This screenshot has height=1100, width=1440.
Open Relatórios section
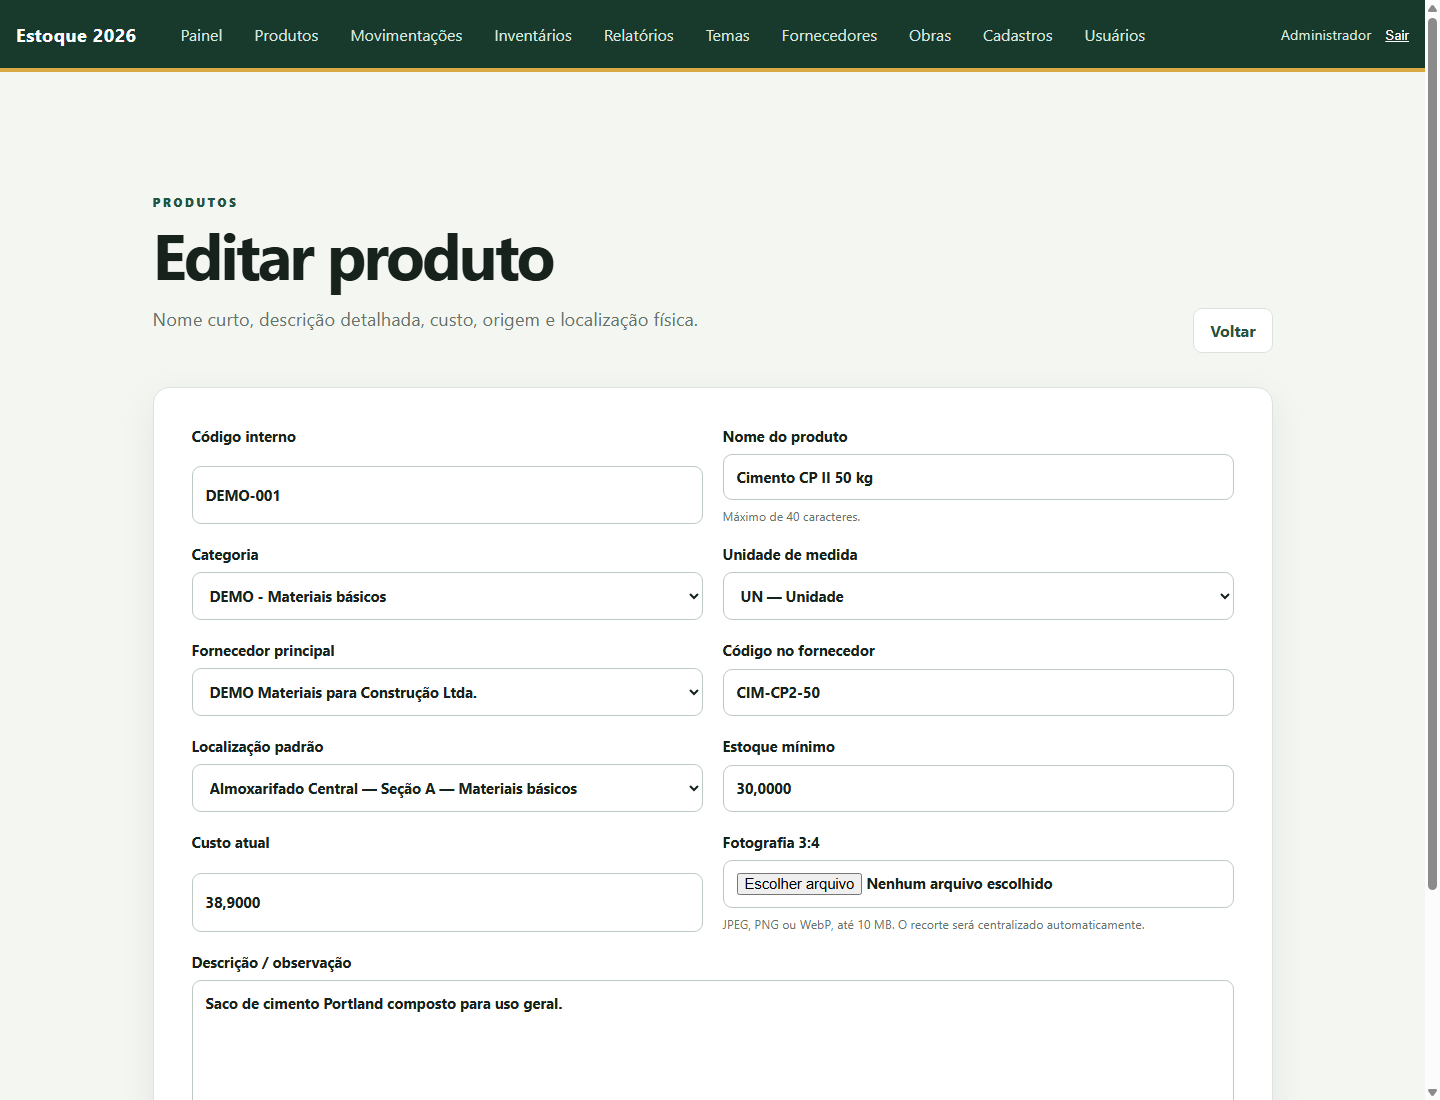[x=639, y=35]
